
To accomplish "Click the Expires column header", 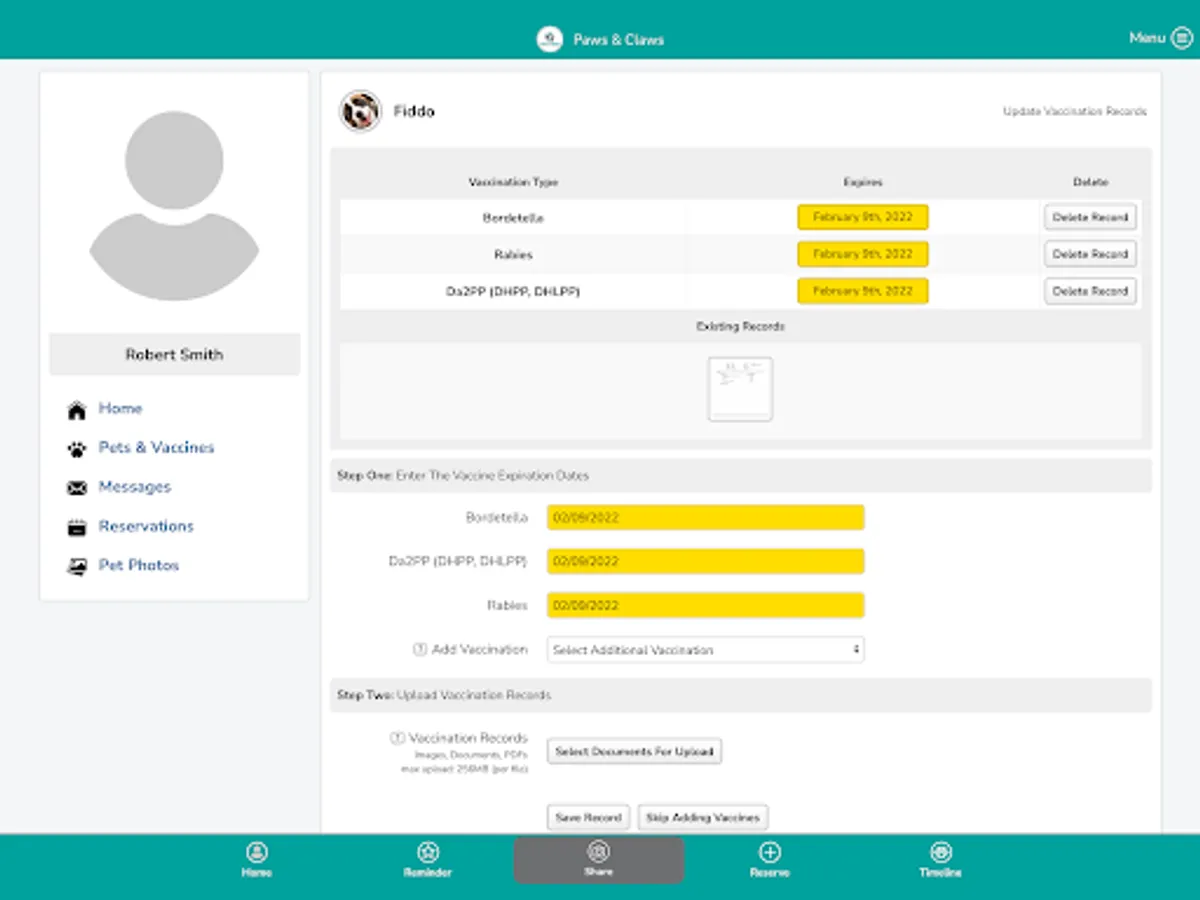I will coord(863,182).
